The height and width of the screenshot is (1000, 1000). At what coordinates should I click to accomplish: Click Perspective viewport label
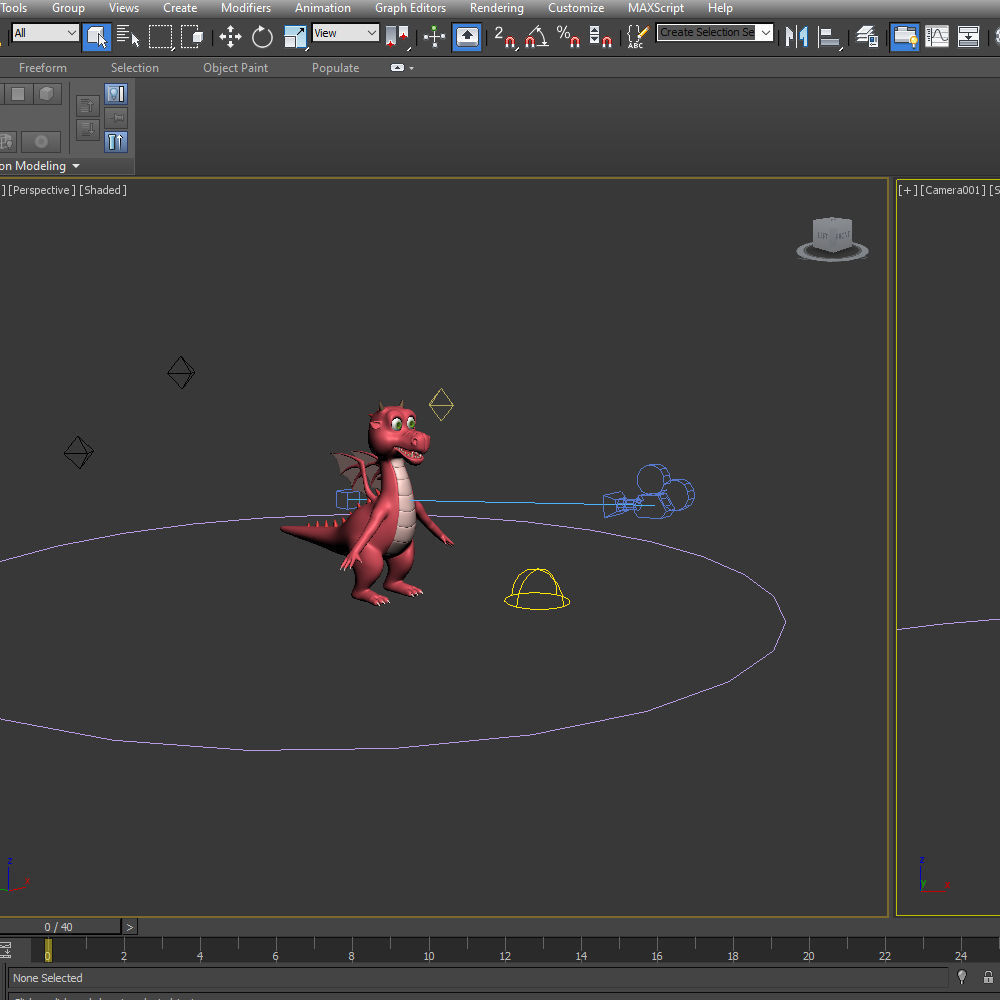(x=41, y=190)
